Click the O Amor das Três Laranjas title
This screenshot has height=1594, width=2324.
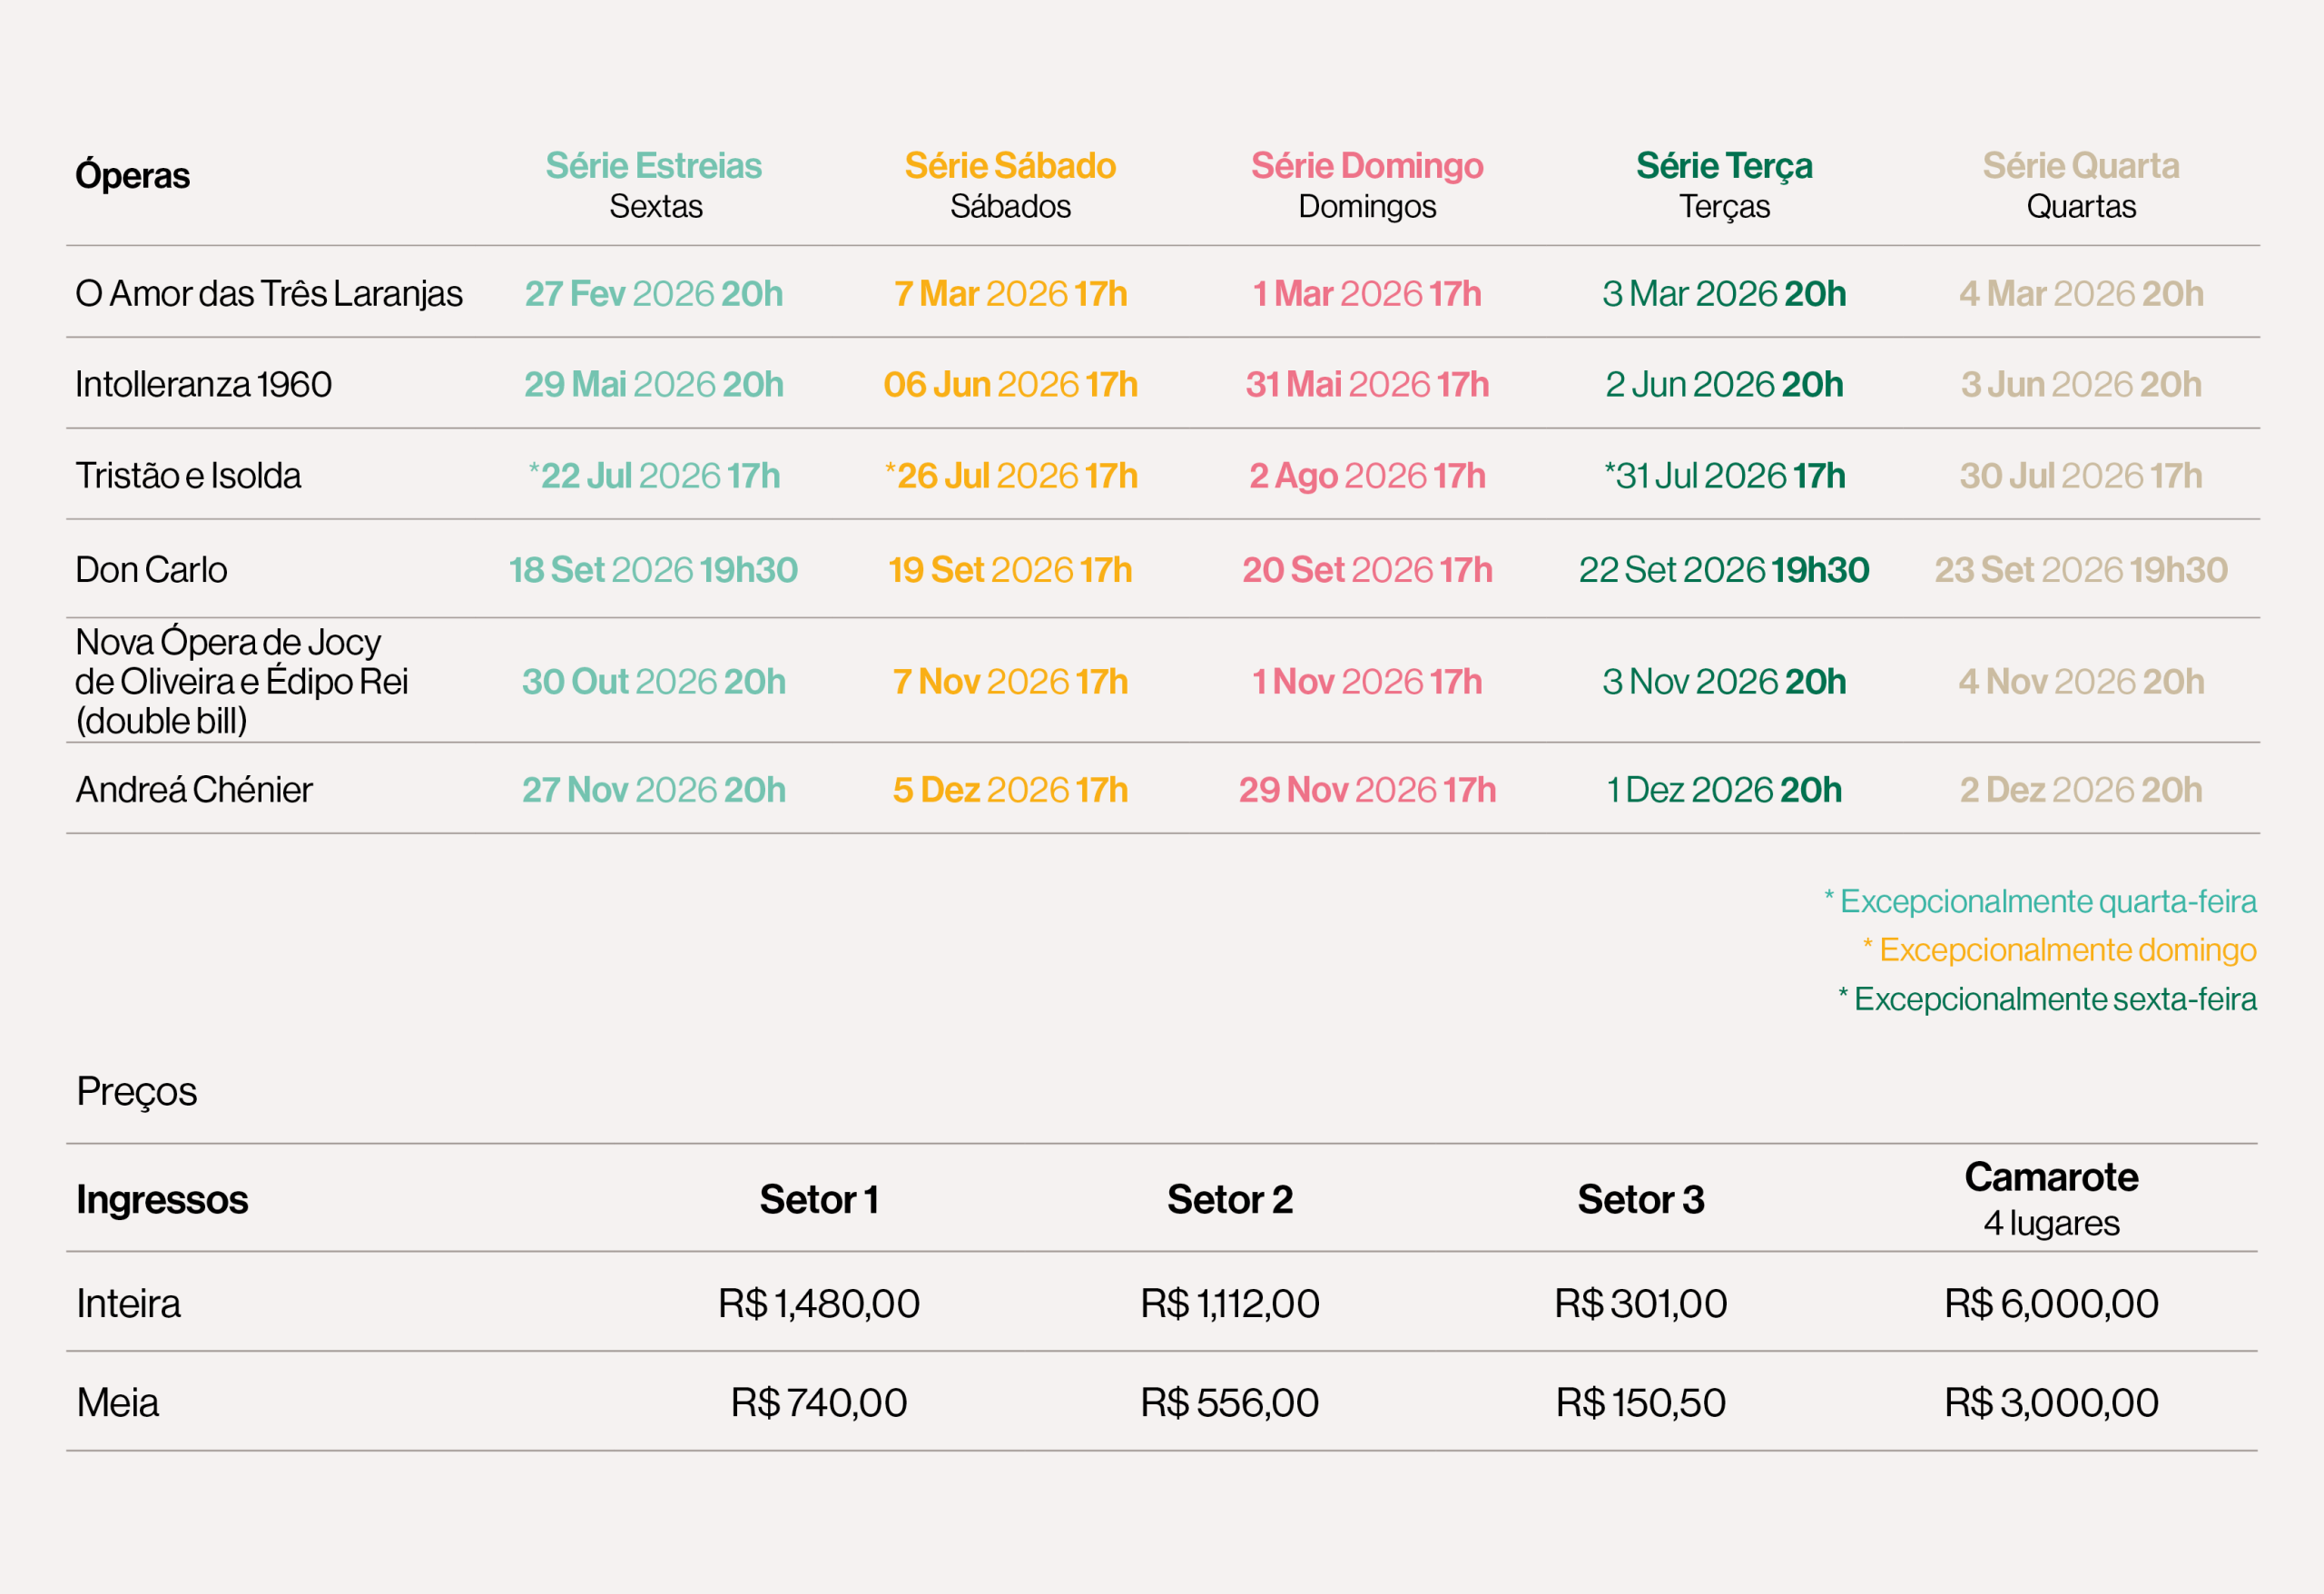pos(269,294)
